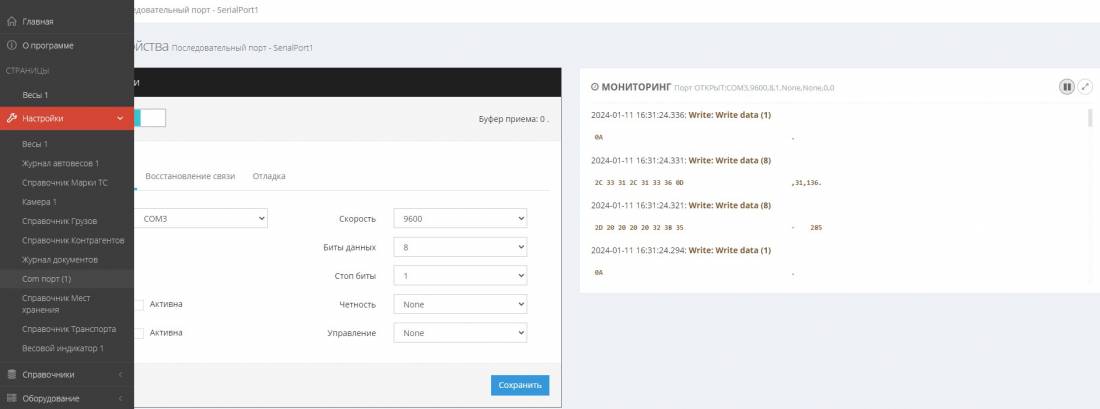Screen dimensions: 1100x409
Task: Click the database icon beside Справочники
Action: point(11,375)
